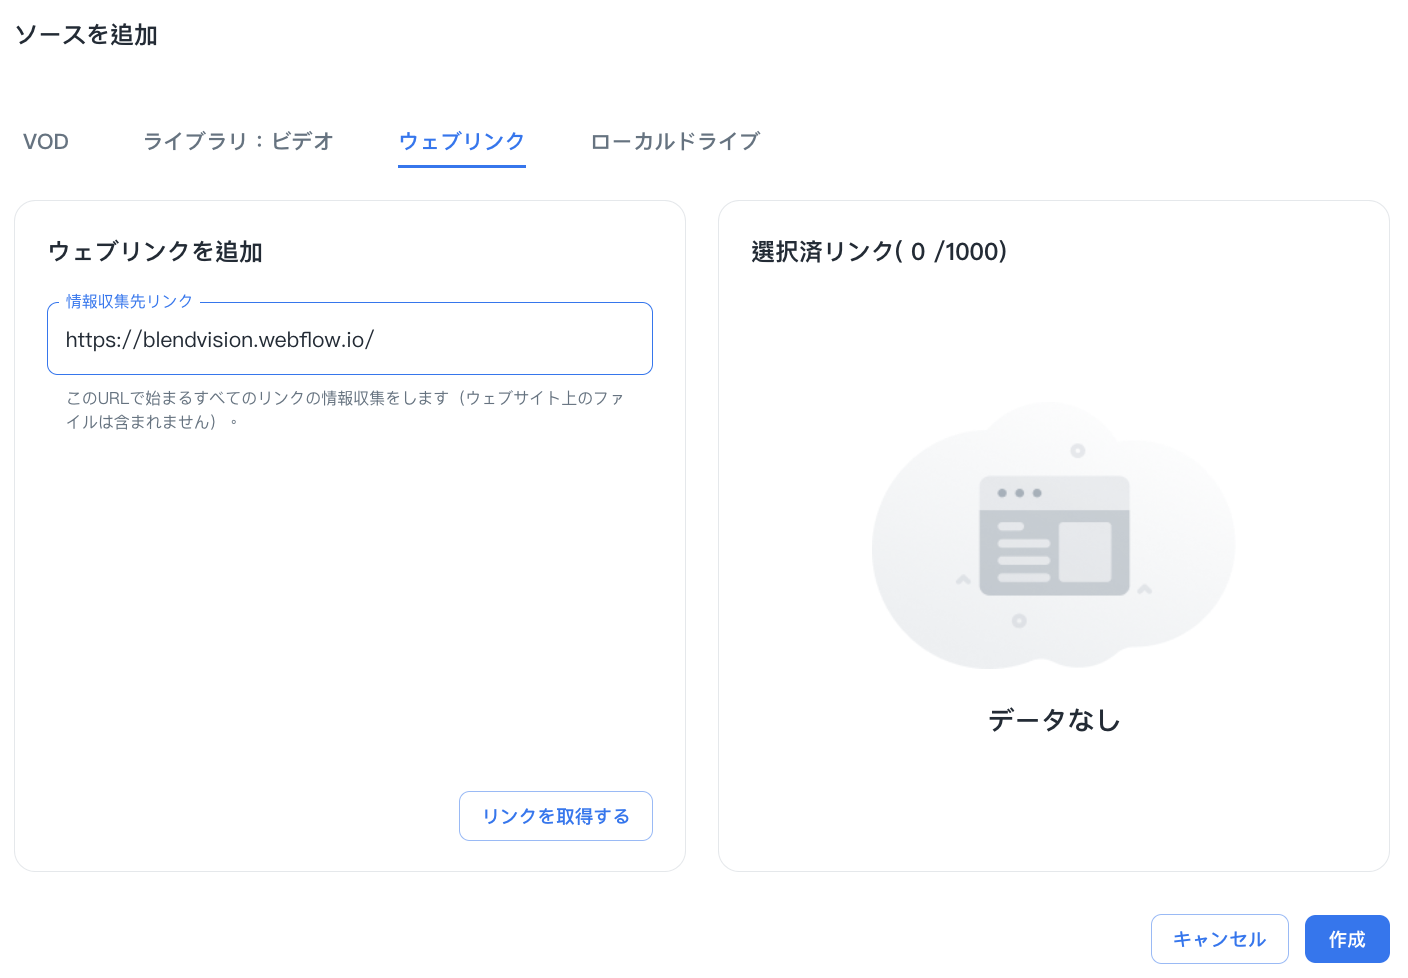This screenshot has height=978, width=1408.
Task: Switch to the VOD tab
Action: (x=46, y=141)
